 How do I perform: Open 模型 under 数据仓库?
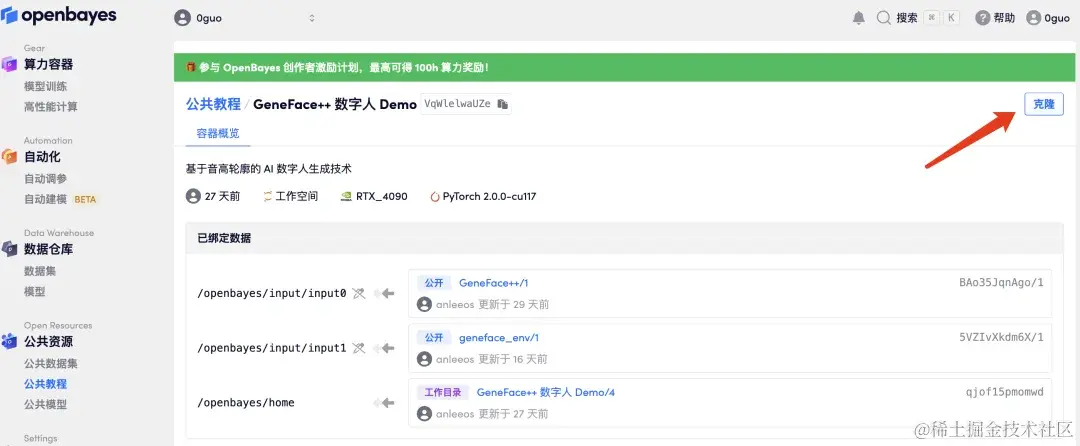(34, 291)
